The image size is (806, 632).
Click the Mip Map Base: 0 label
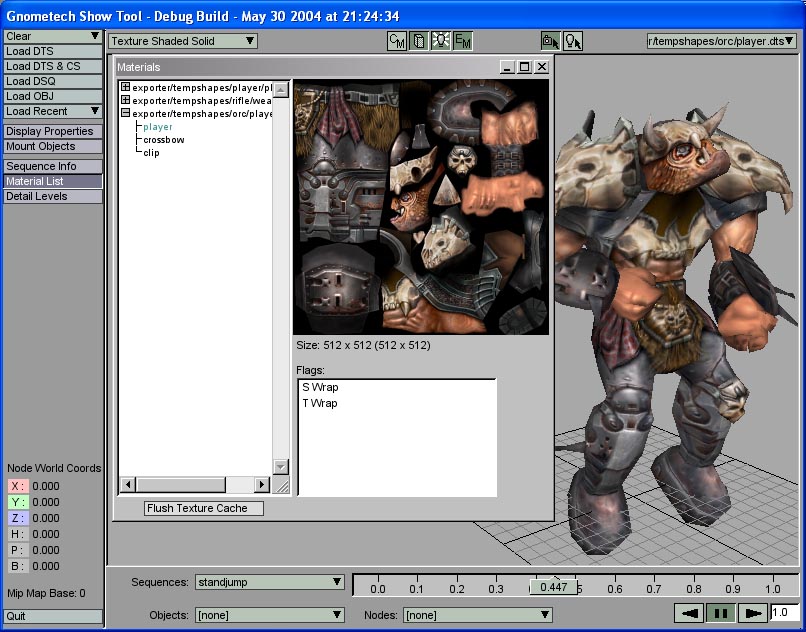(x=46, y=593)
